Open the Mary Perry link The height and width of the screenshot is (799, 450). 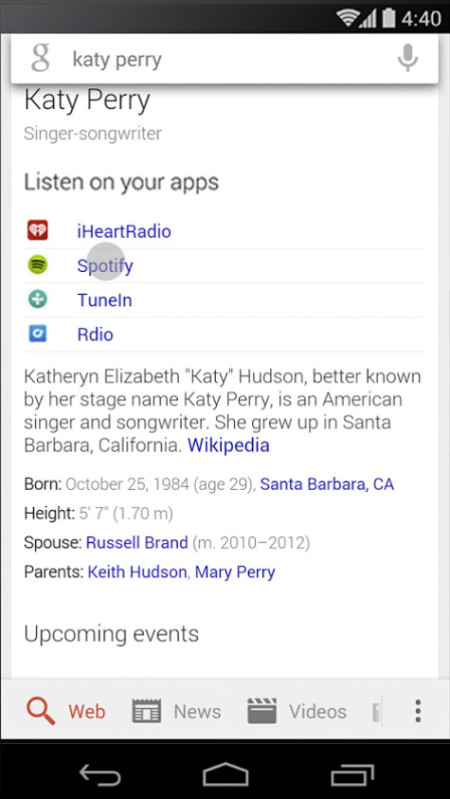[x=235, y=572]
